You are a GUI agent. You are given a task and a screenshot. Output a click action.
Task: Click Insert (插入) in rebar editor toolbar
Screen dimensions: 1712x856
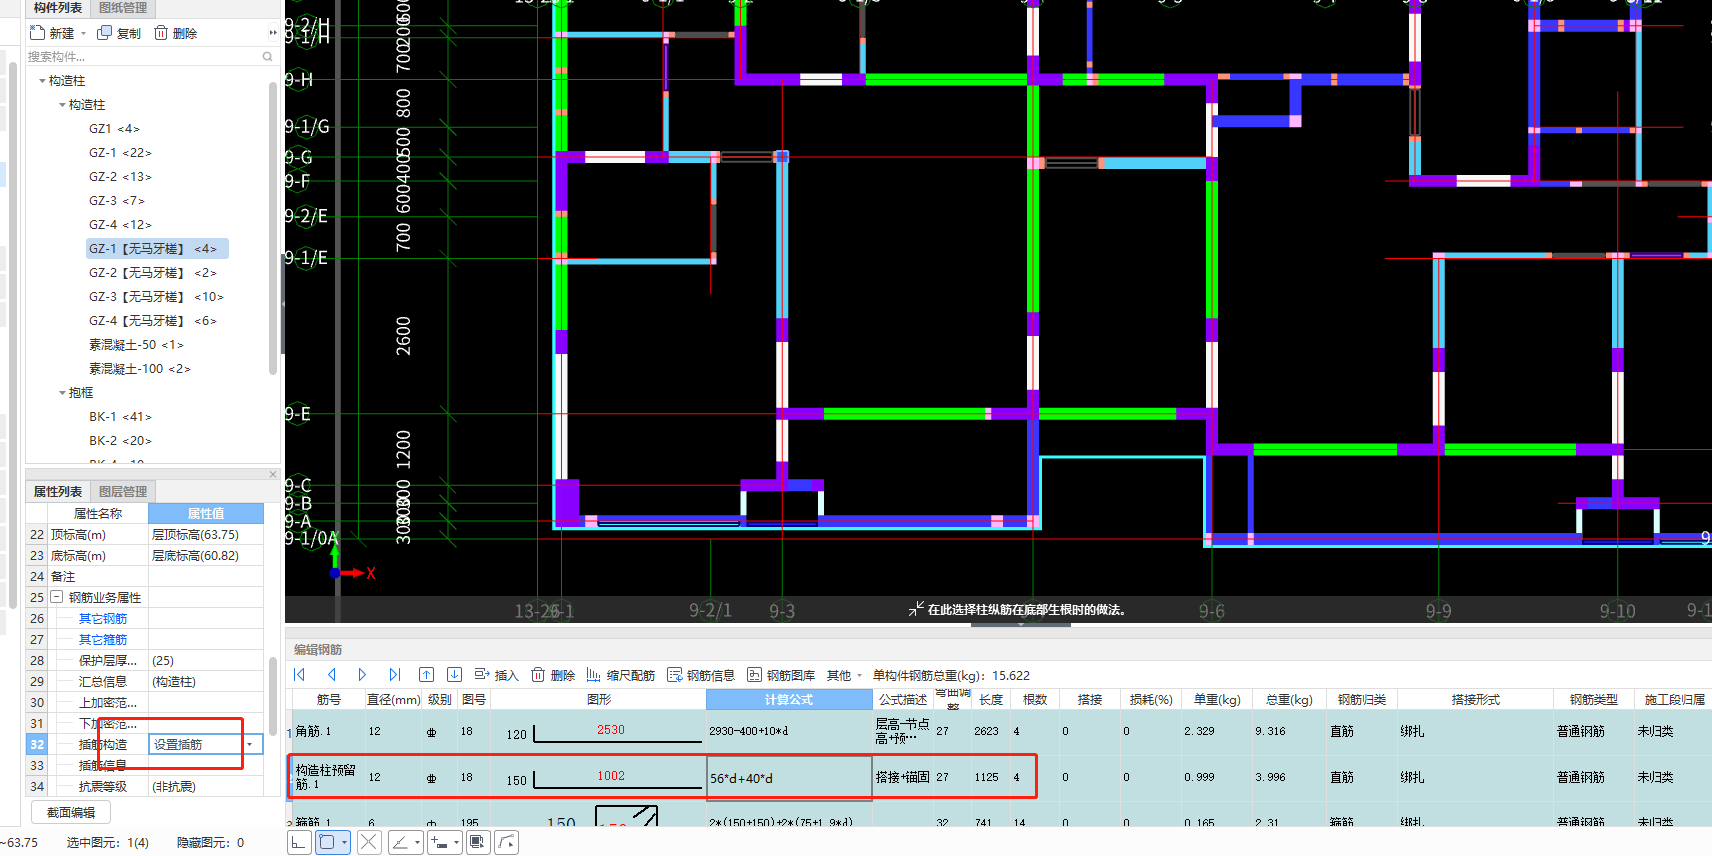tap(496, 675)
